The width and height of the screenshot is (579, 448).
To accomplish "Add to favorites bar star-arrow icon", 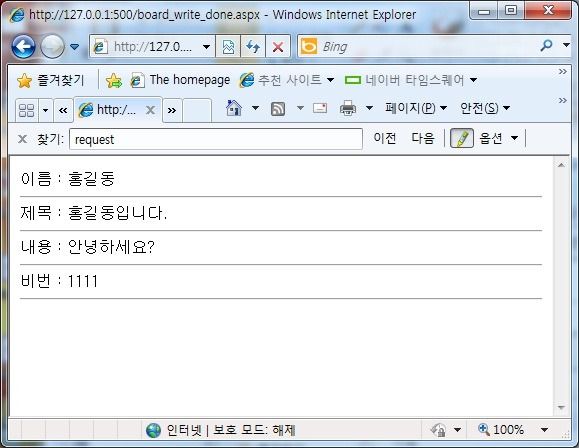I will click(x=114, y=80).
